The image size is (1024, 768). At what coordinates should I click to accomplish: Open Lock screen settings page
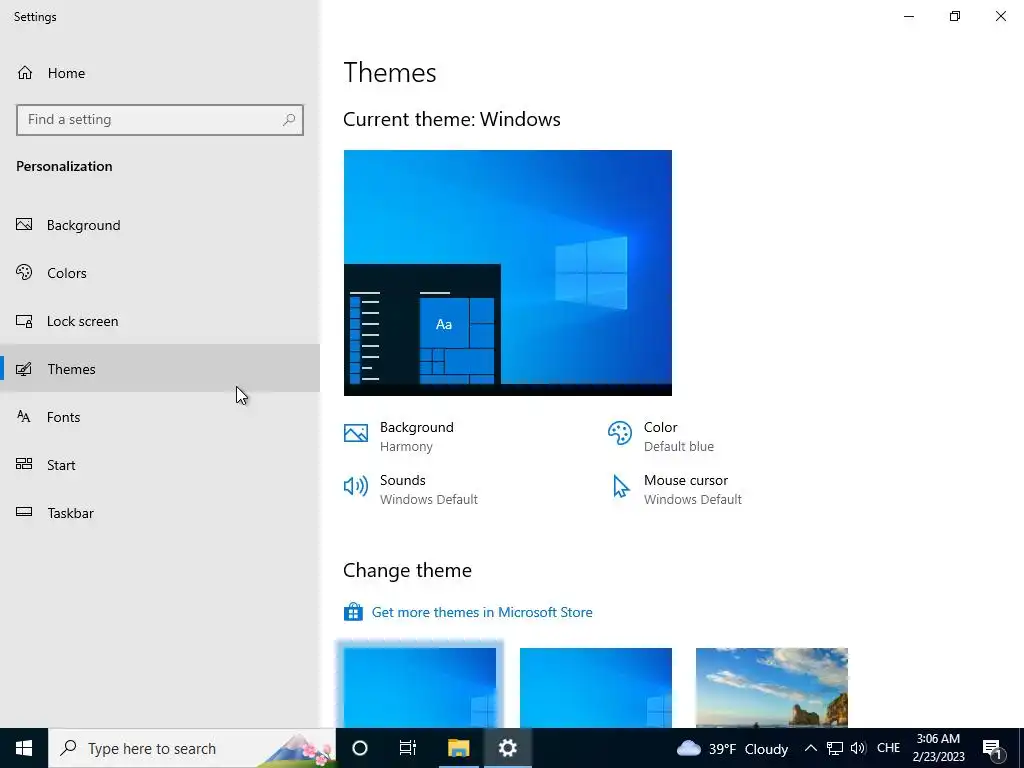point(160,321)
